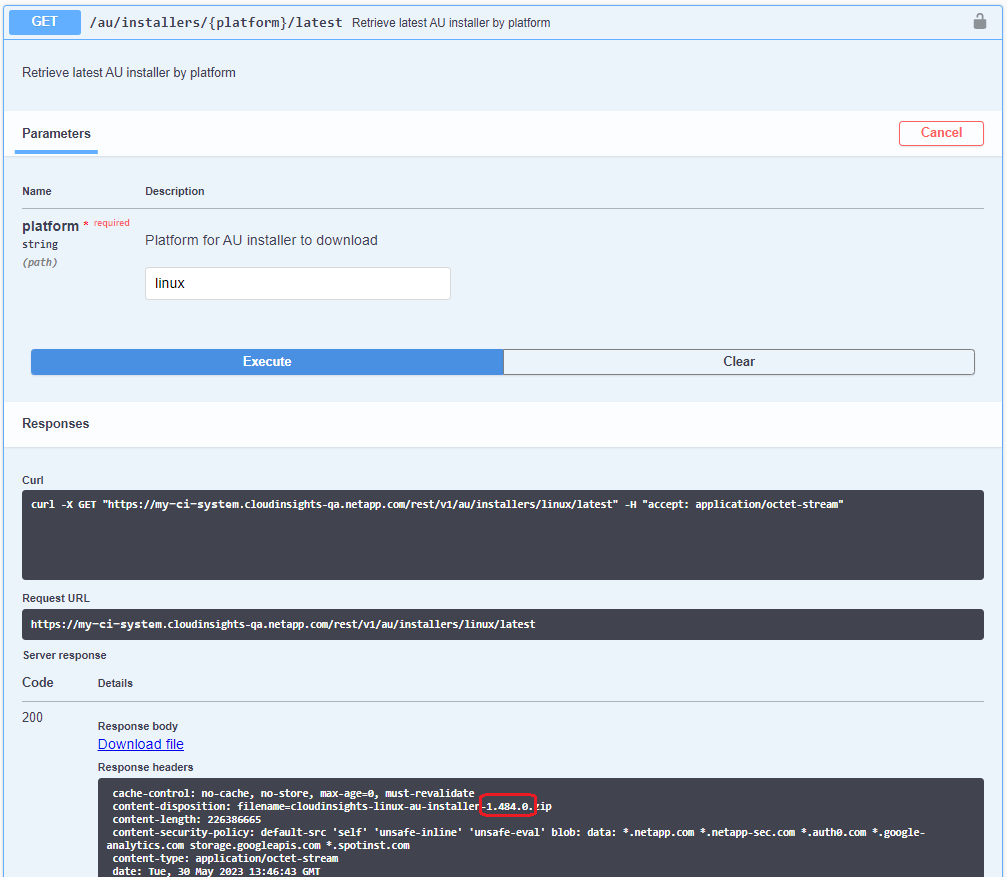Screen dimensions: 1007x877
Task: Click the Request URL code block
Action: point(502,624)
